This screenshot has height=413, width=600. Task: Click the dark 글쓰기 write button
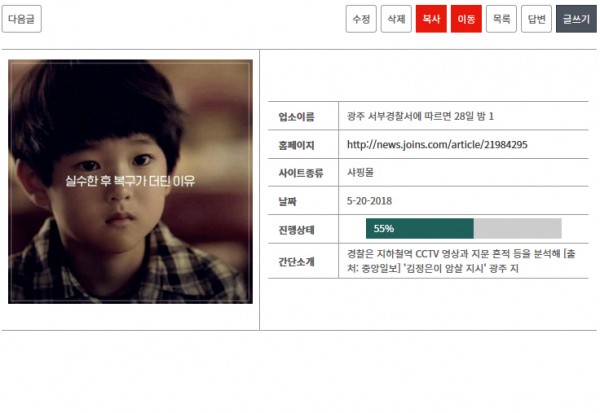576,19
